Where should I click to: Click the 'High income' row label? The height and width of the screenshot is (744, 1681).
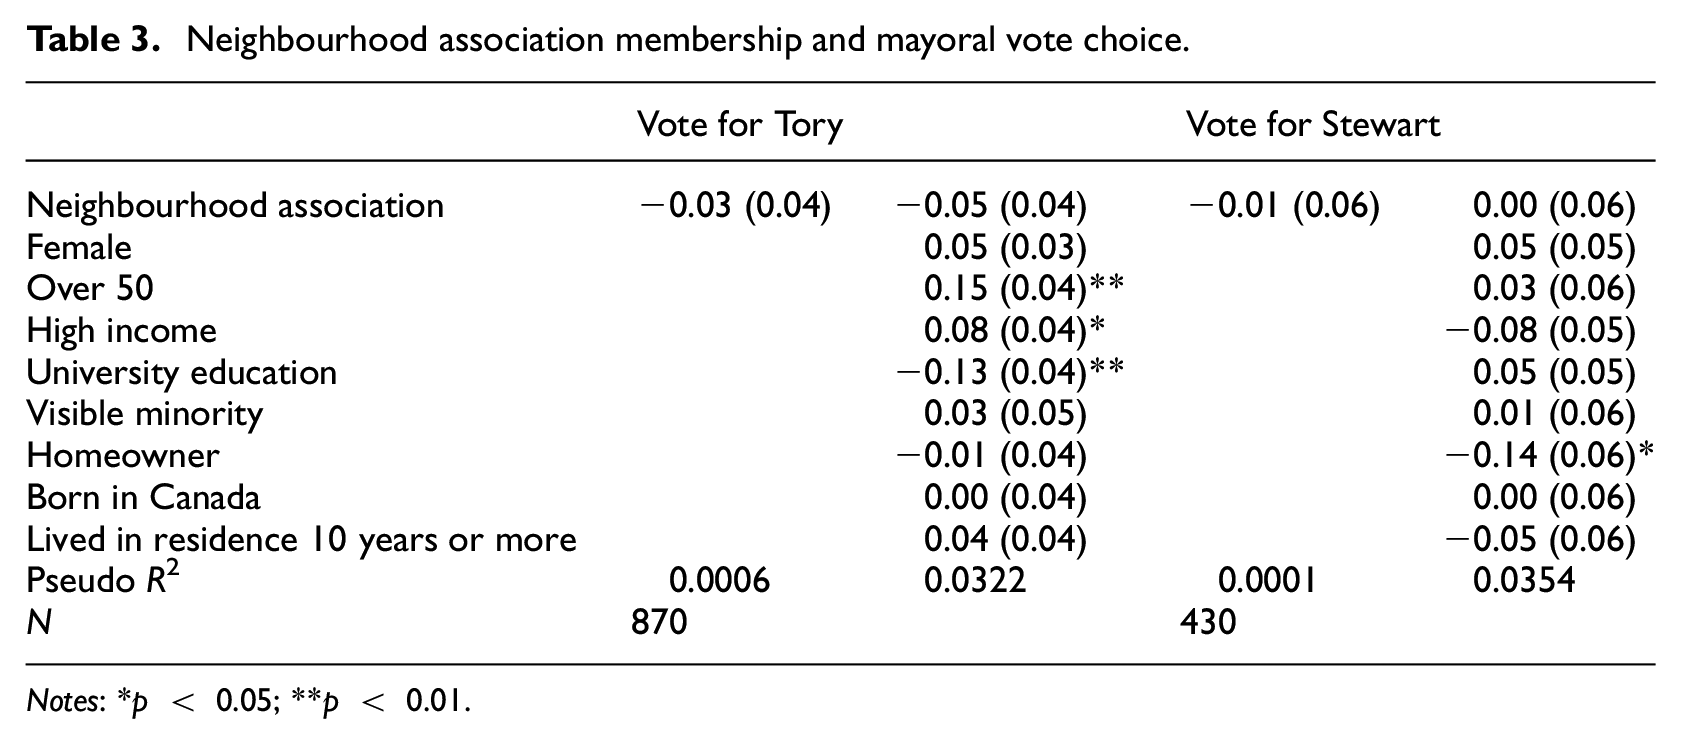121,330
